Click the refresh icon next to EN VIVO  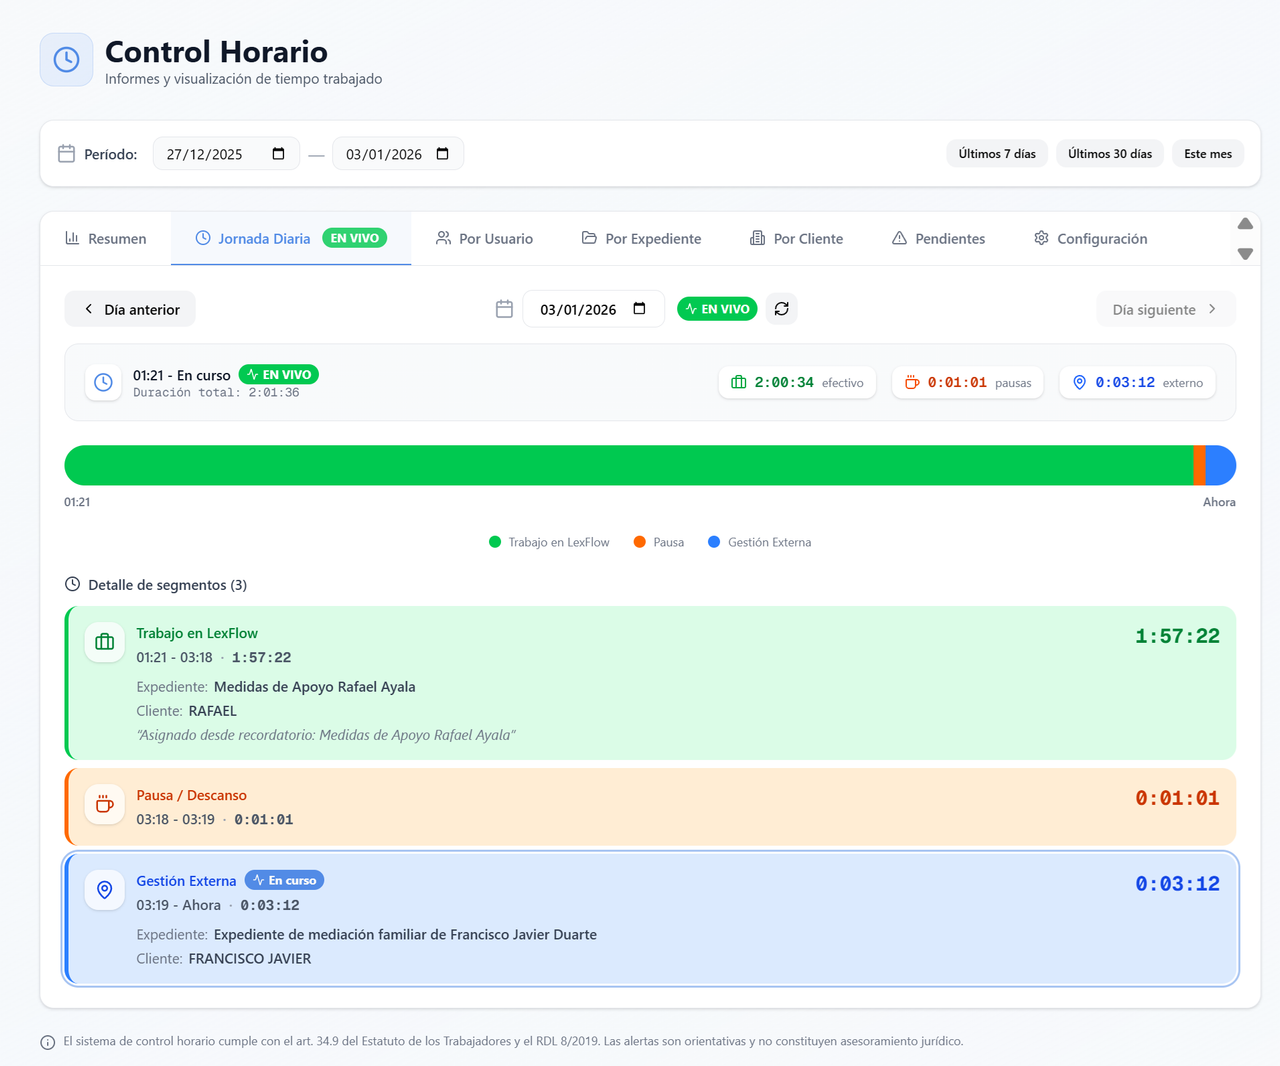pos(782,309)
